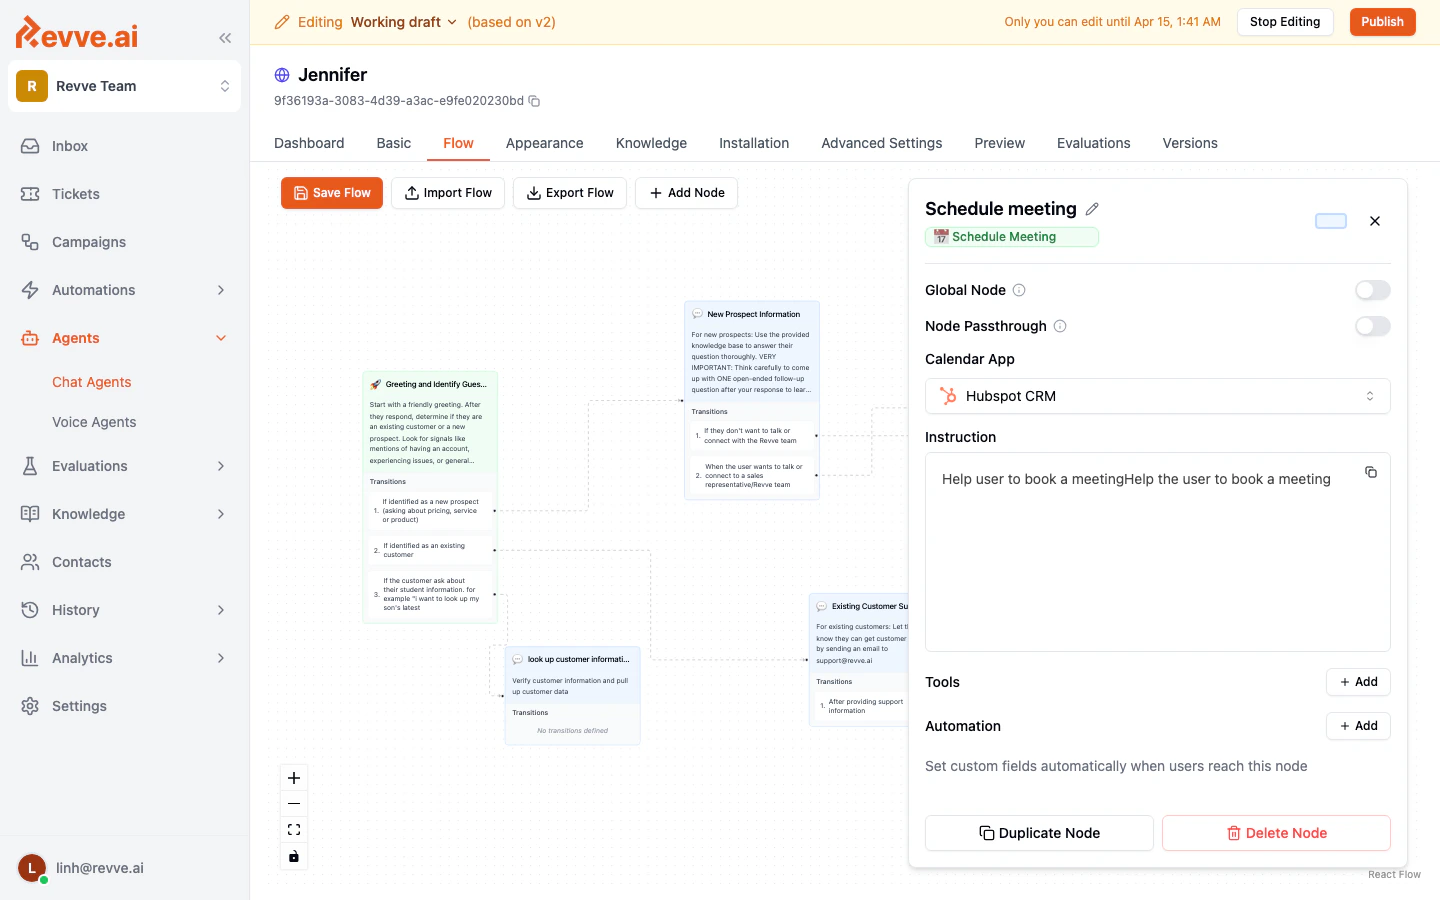Select the Existing Customer Support node
Screen dimensions: 1440x900
coord(859,660)
